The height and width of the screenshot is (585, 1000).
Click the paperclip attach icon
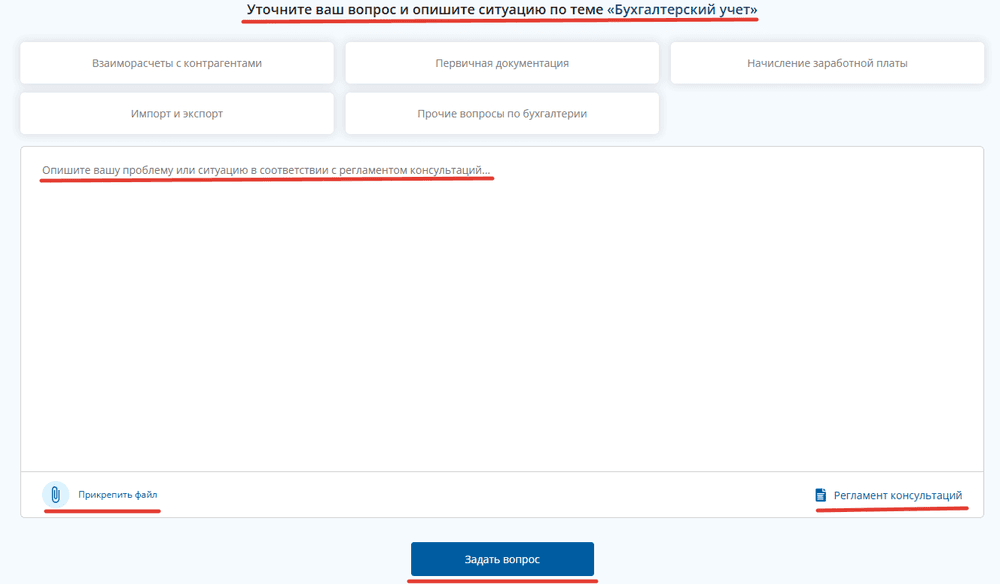[55, 495]
